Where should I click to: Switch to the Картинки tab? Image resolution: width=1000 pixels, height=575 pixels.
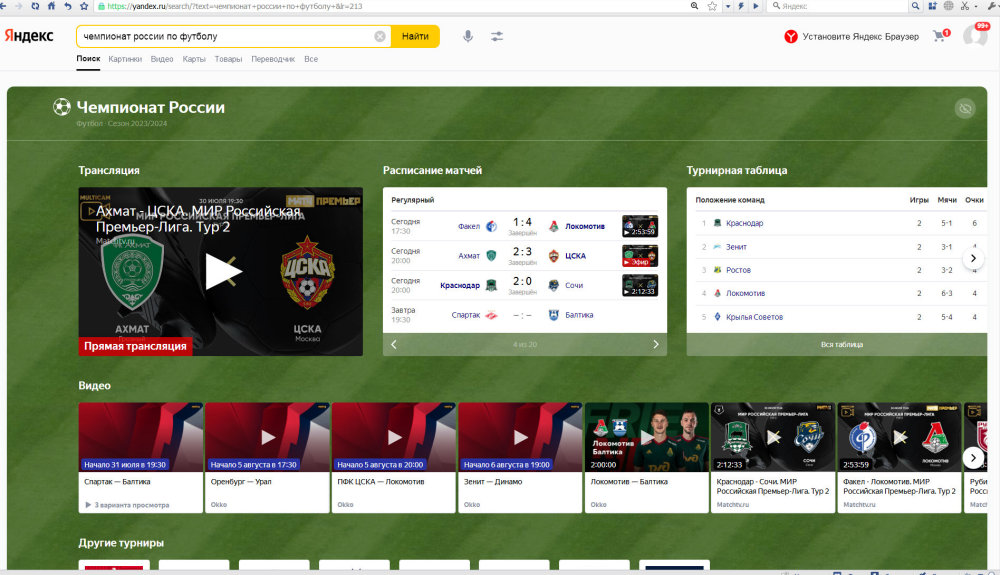tap(125, 59)
